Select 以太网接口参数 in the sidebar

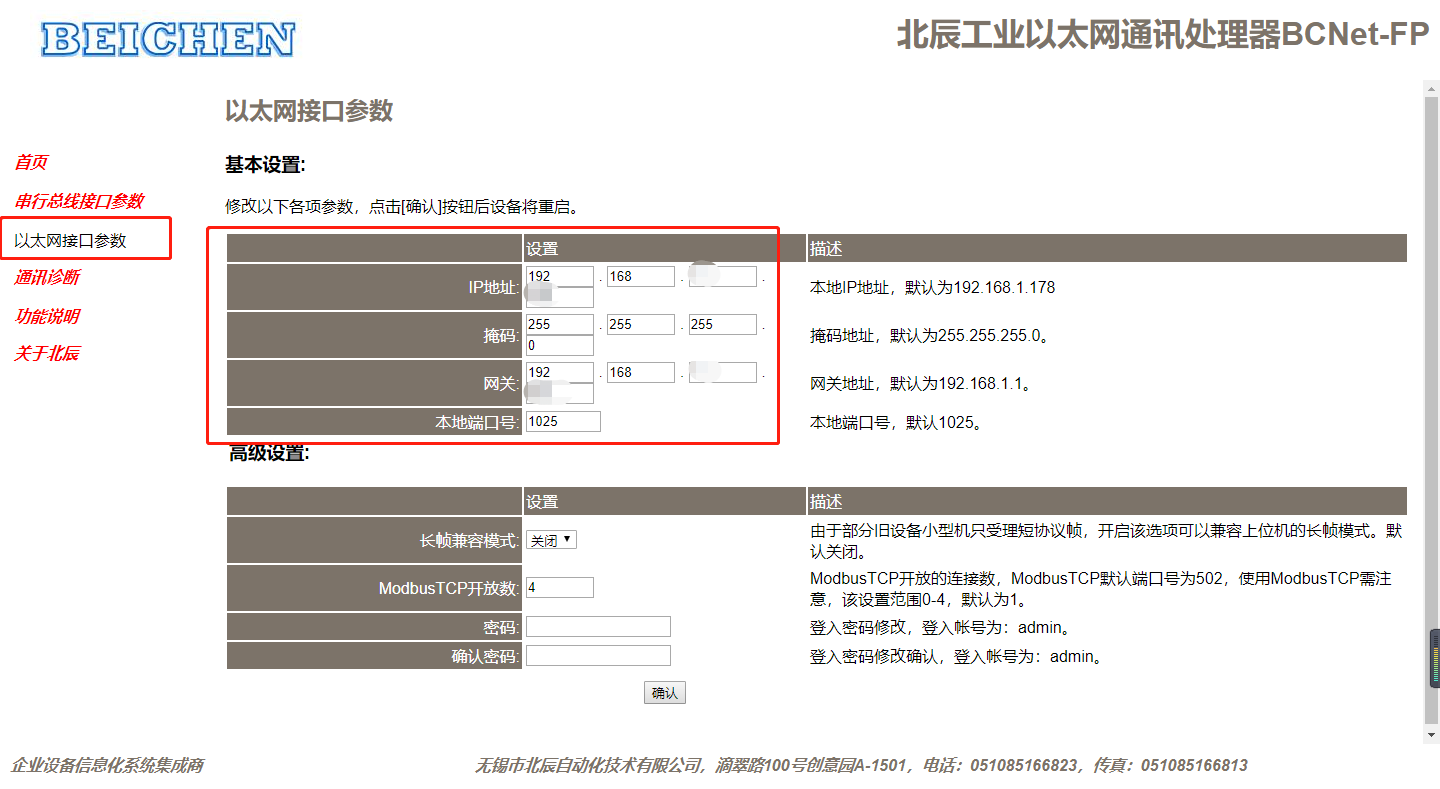tap(70, 240)
